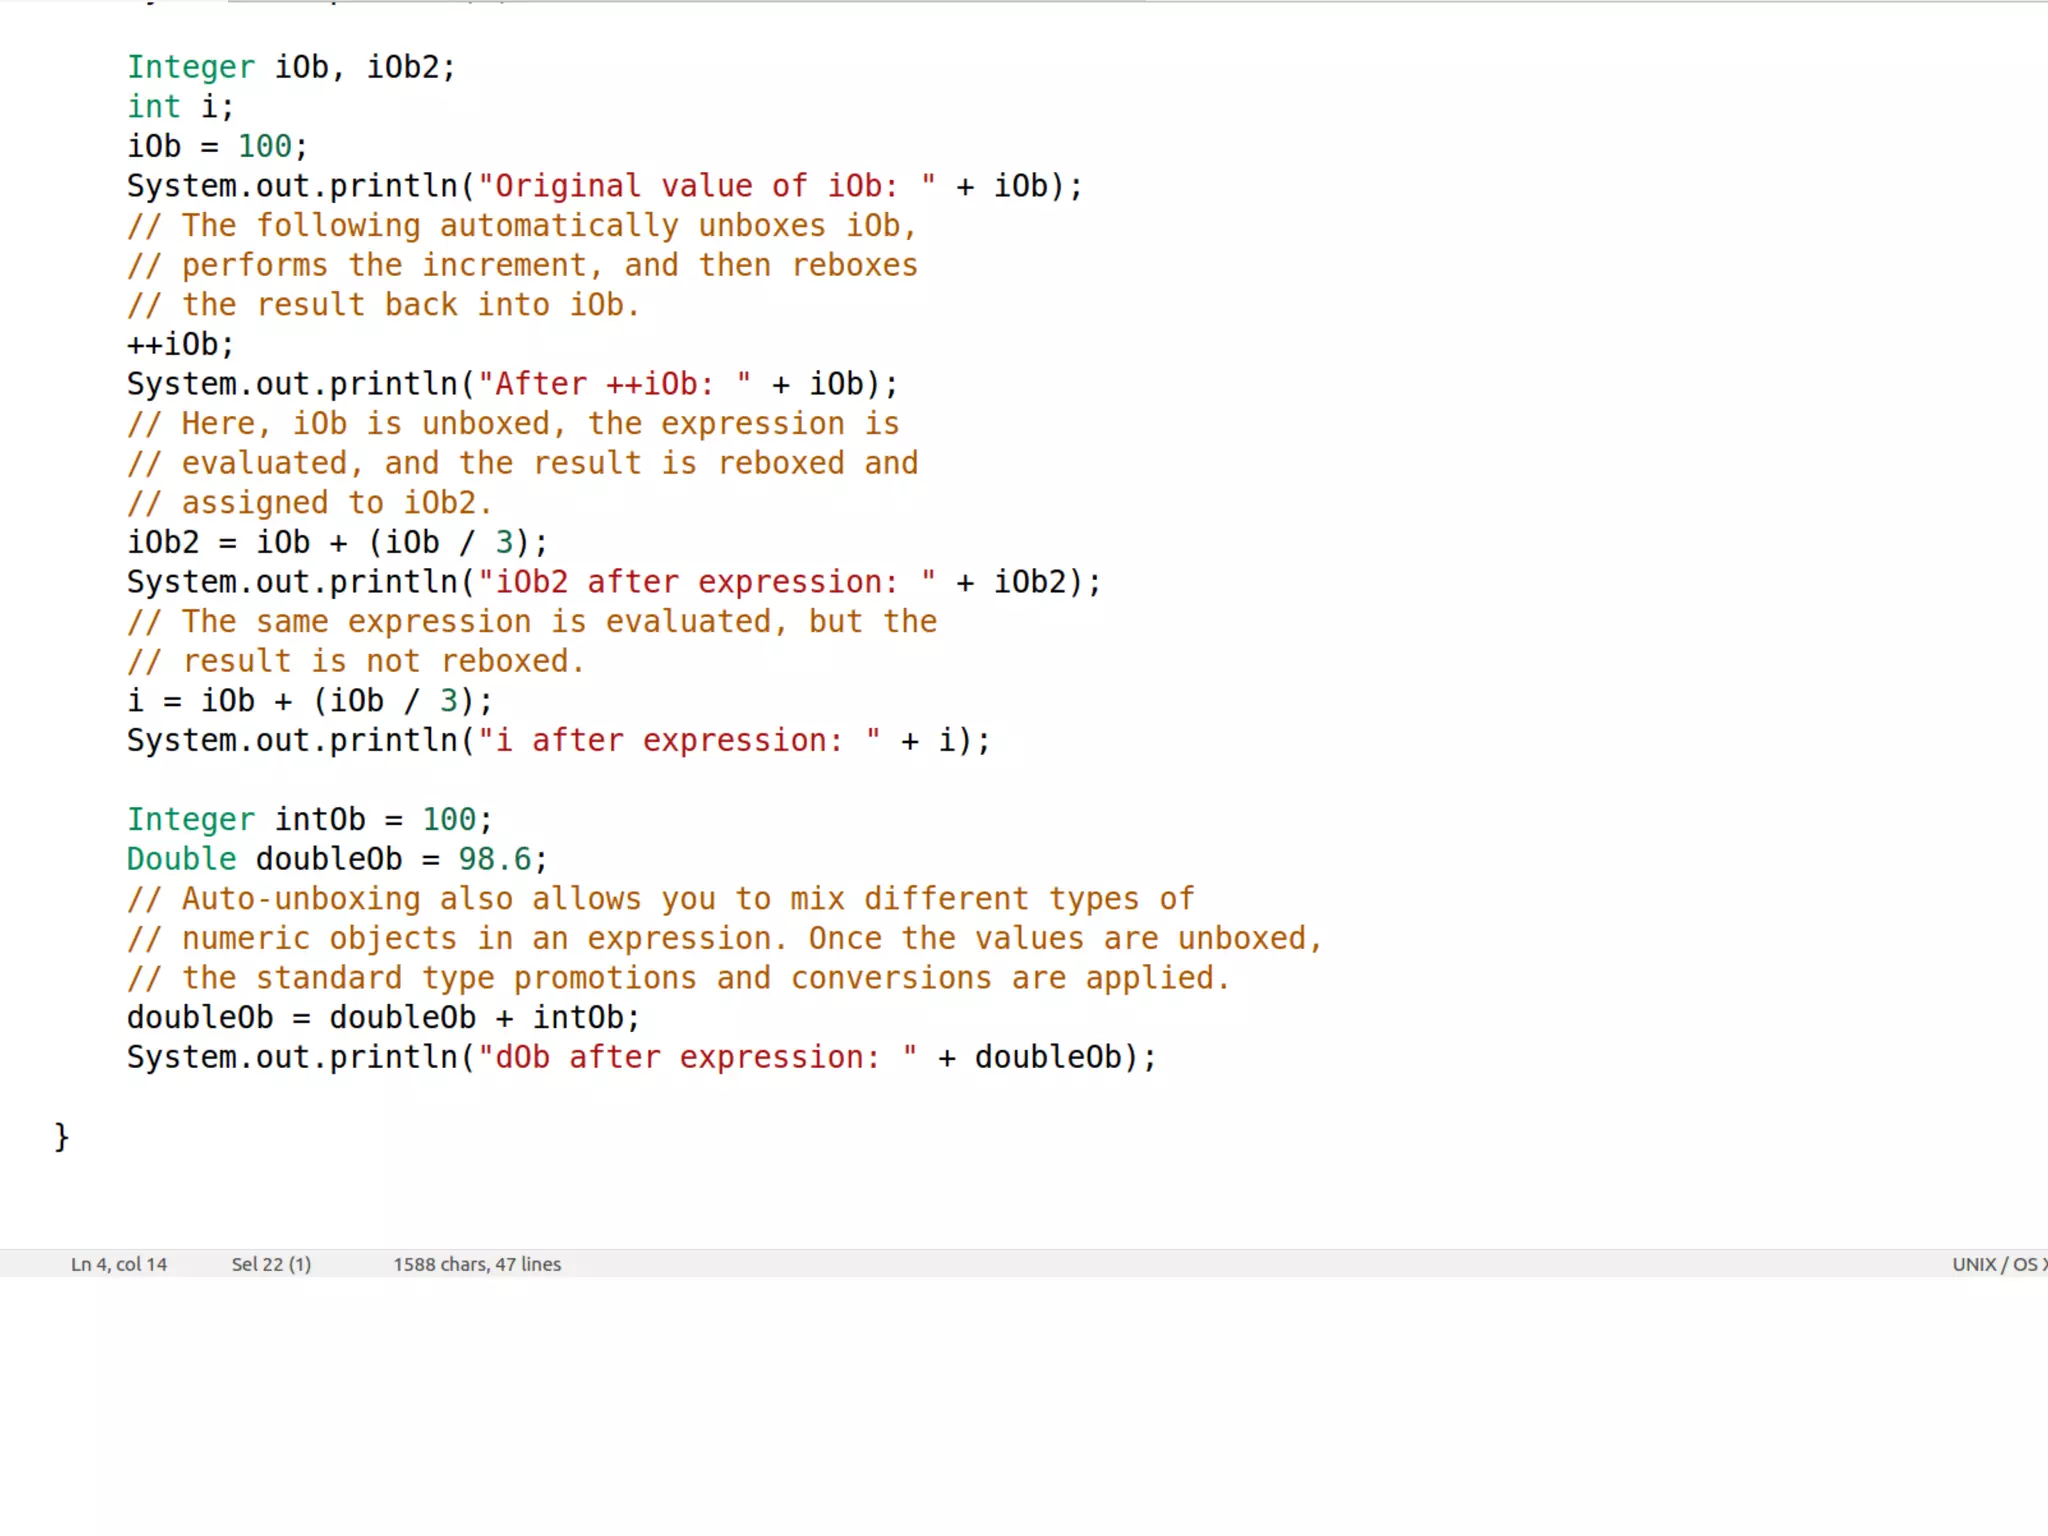Place cursor on '++iOb;' statement
The width and height of the screenshot is (2048, 1536).
point(180,344)
